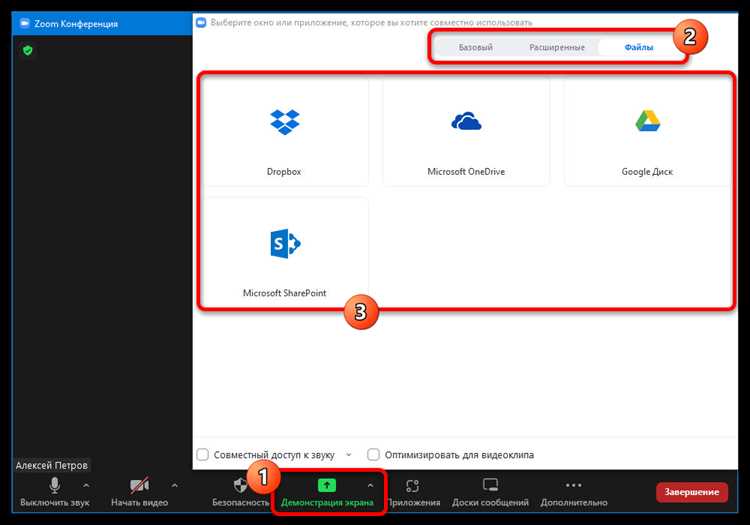Screen dimensions: 750x525
Task: Switch to the Расширенные tab
Action: click(557, 47)
